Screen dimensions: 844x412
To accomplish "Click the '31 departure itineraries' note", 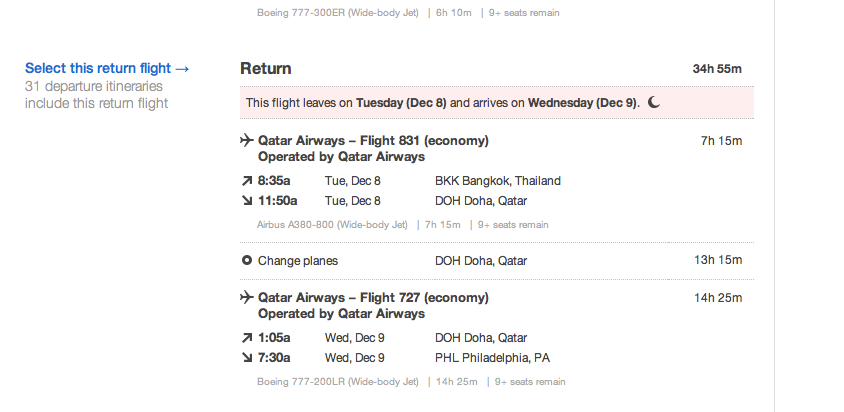I will [x=96, y=87].
